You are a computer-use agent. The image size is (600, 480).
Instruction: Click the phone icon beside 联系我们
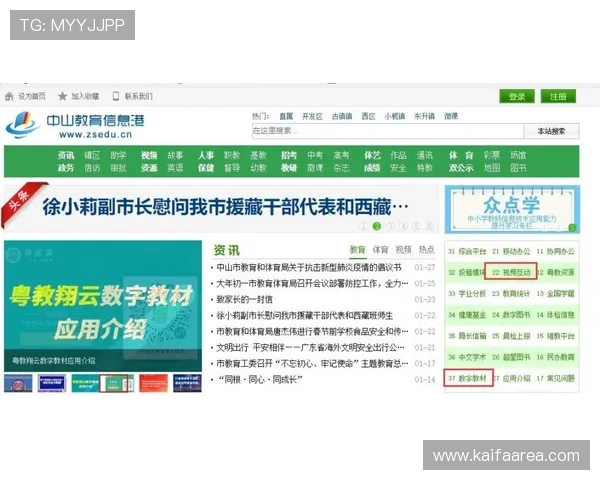[x=116, y=96]
